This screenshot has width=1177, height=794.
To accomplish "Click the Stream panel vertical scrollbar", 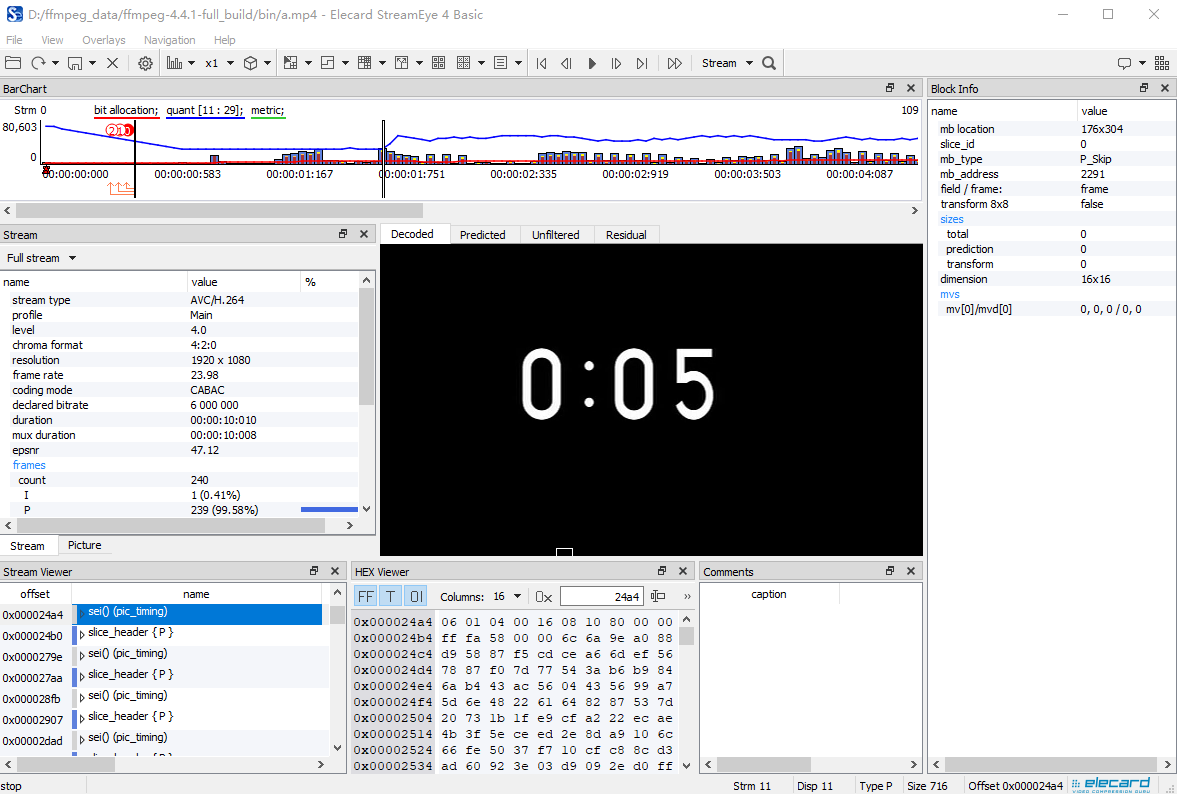I will 366,347.
